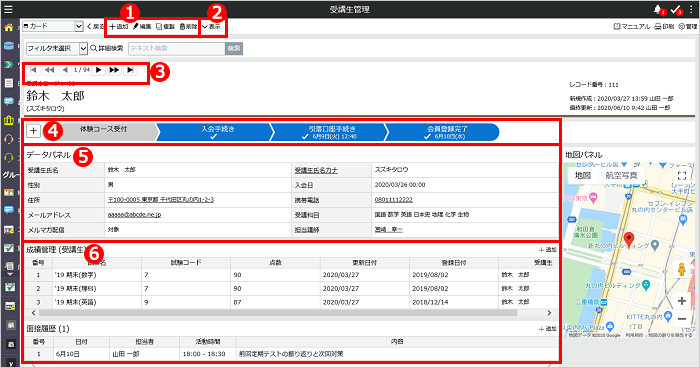
Task: Select row '19 期末(理科)
Action: point(291,289)
